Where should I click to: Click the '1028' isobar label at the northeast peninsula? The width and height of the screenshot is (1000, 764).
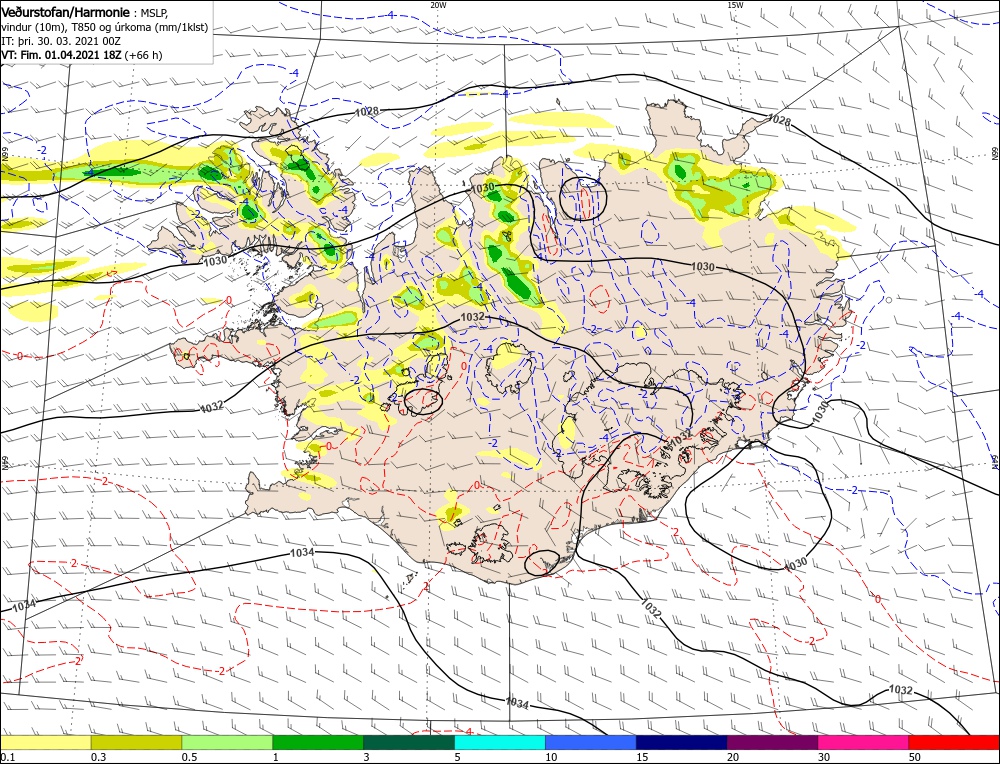779,120
